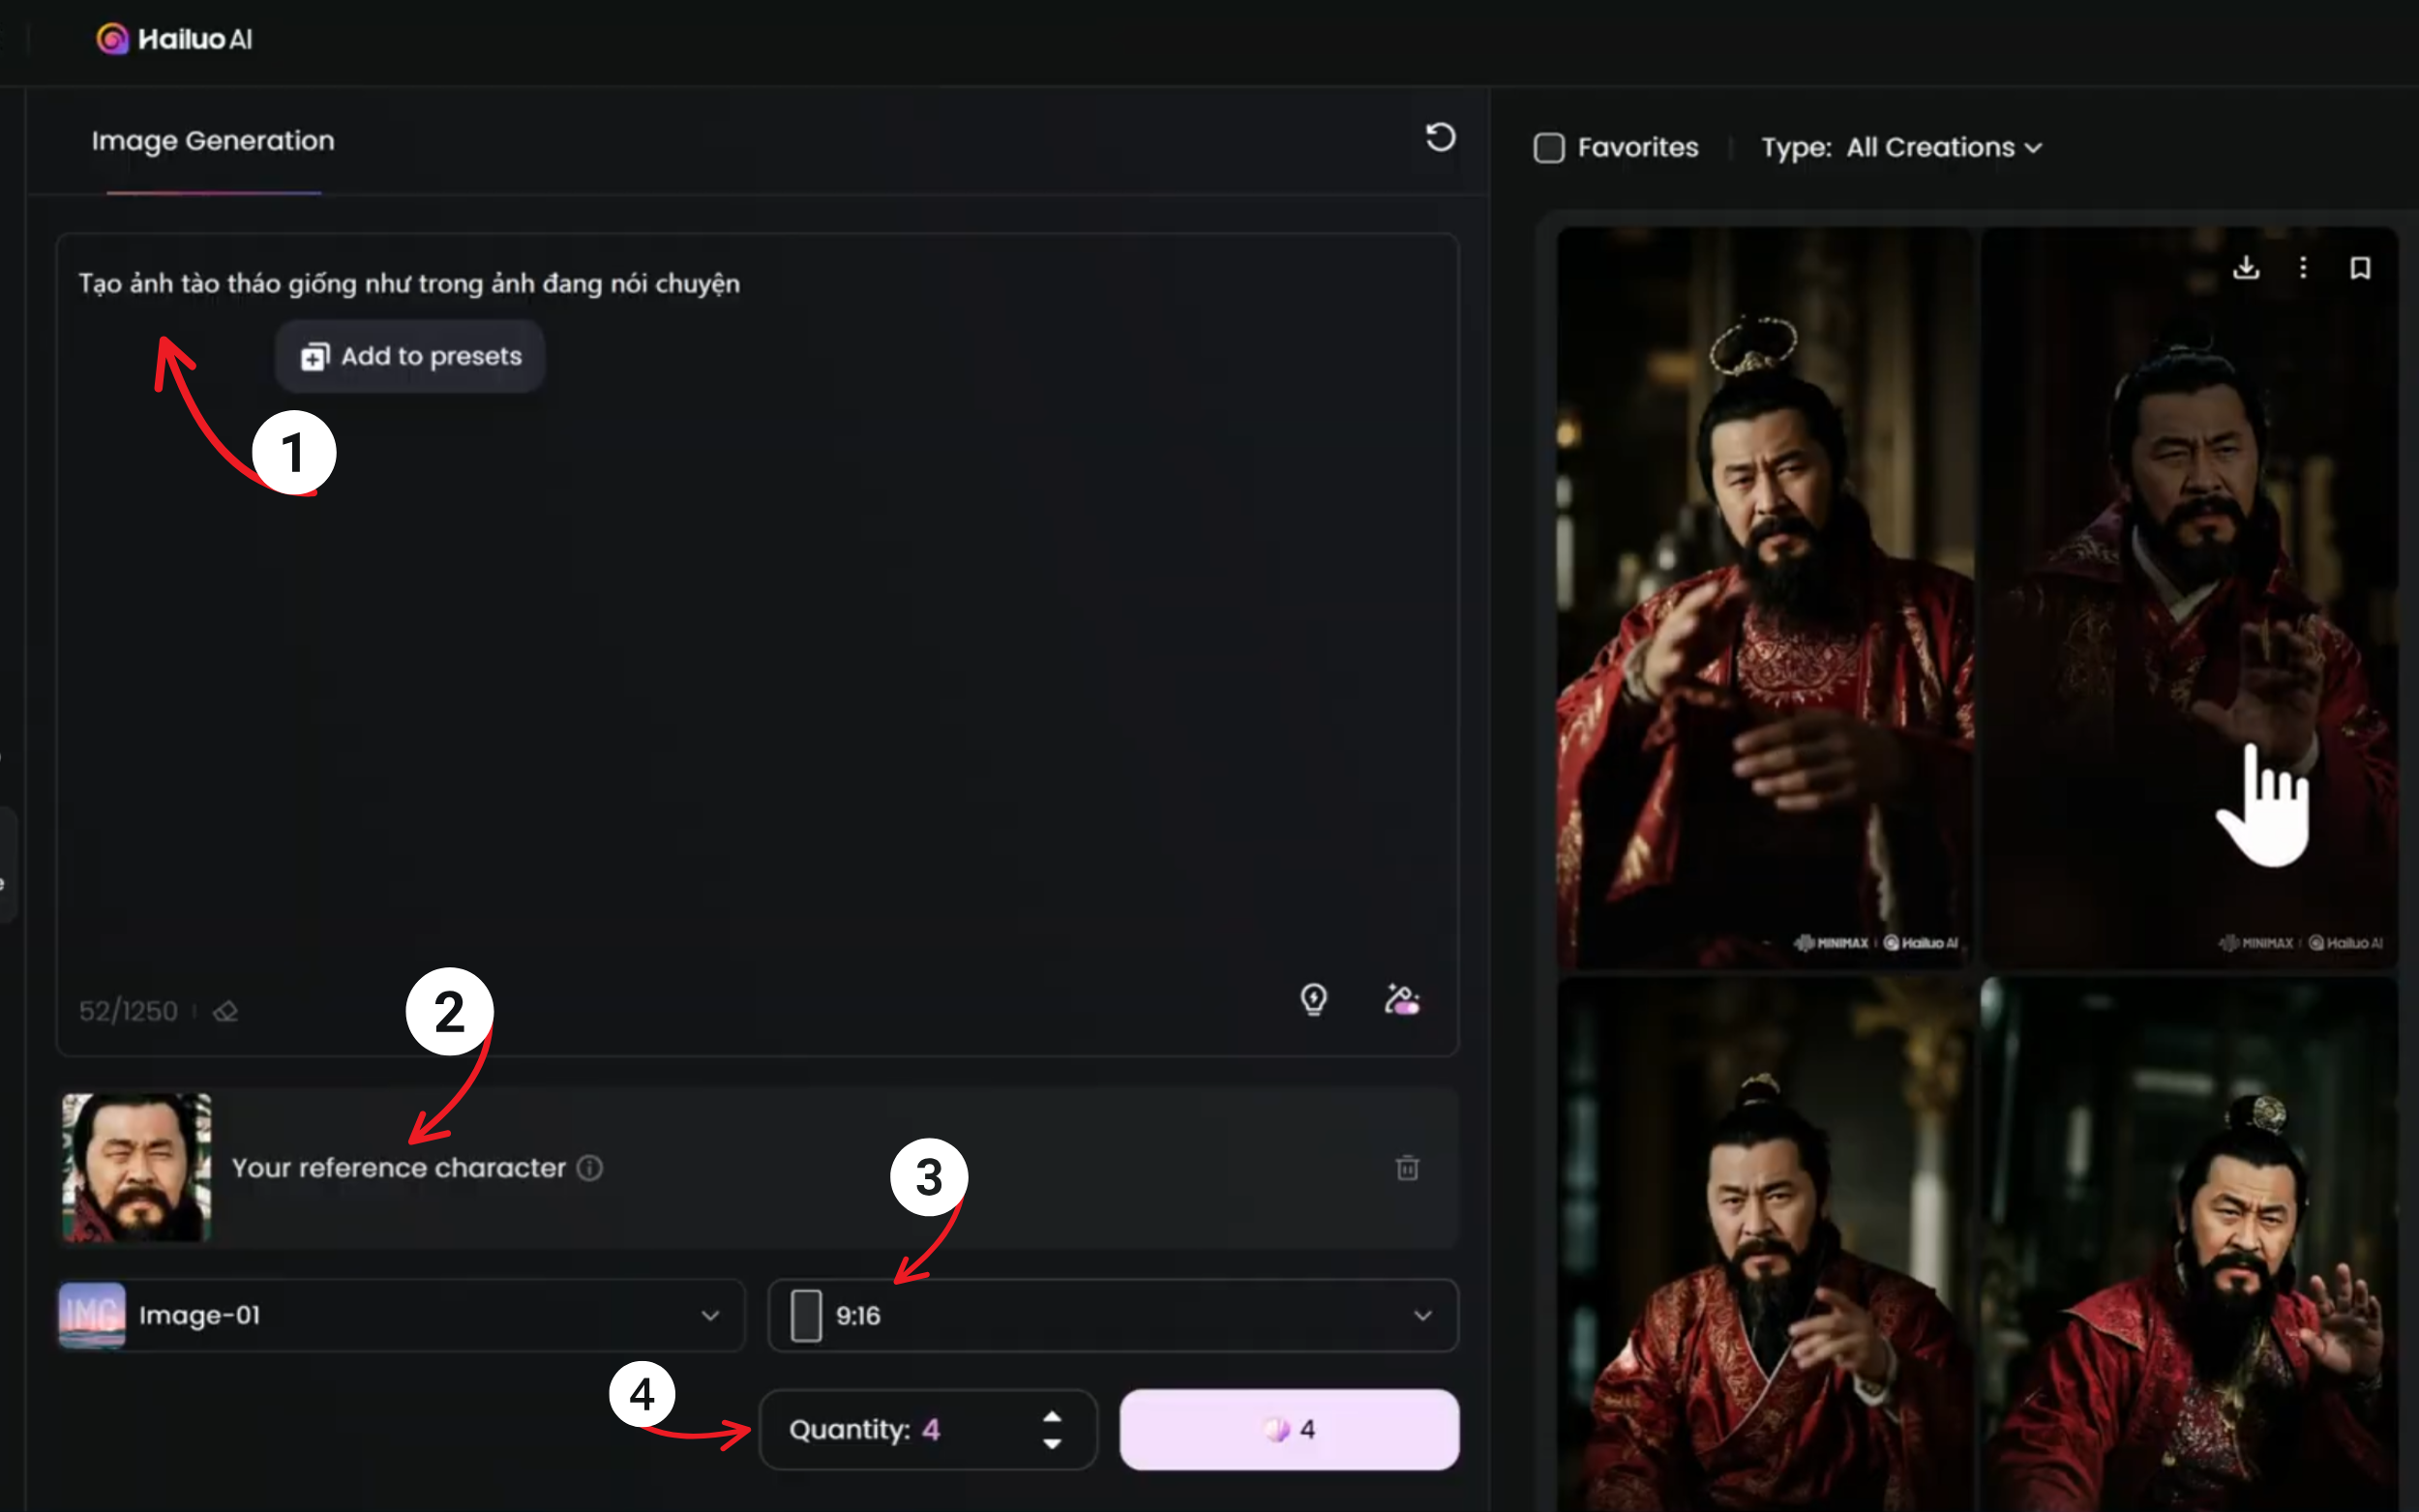
Task: Increase quantity with the up arrow
Action: click(x=1051, y=1417)
